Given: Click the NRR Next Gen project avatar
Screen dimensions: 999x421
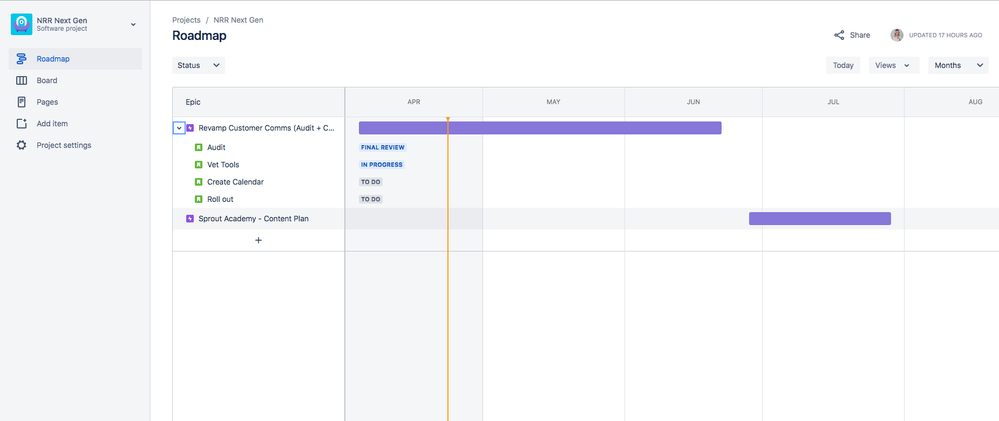Looking at the screenshot, I should click(22, 24).
